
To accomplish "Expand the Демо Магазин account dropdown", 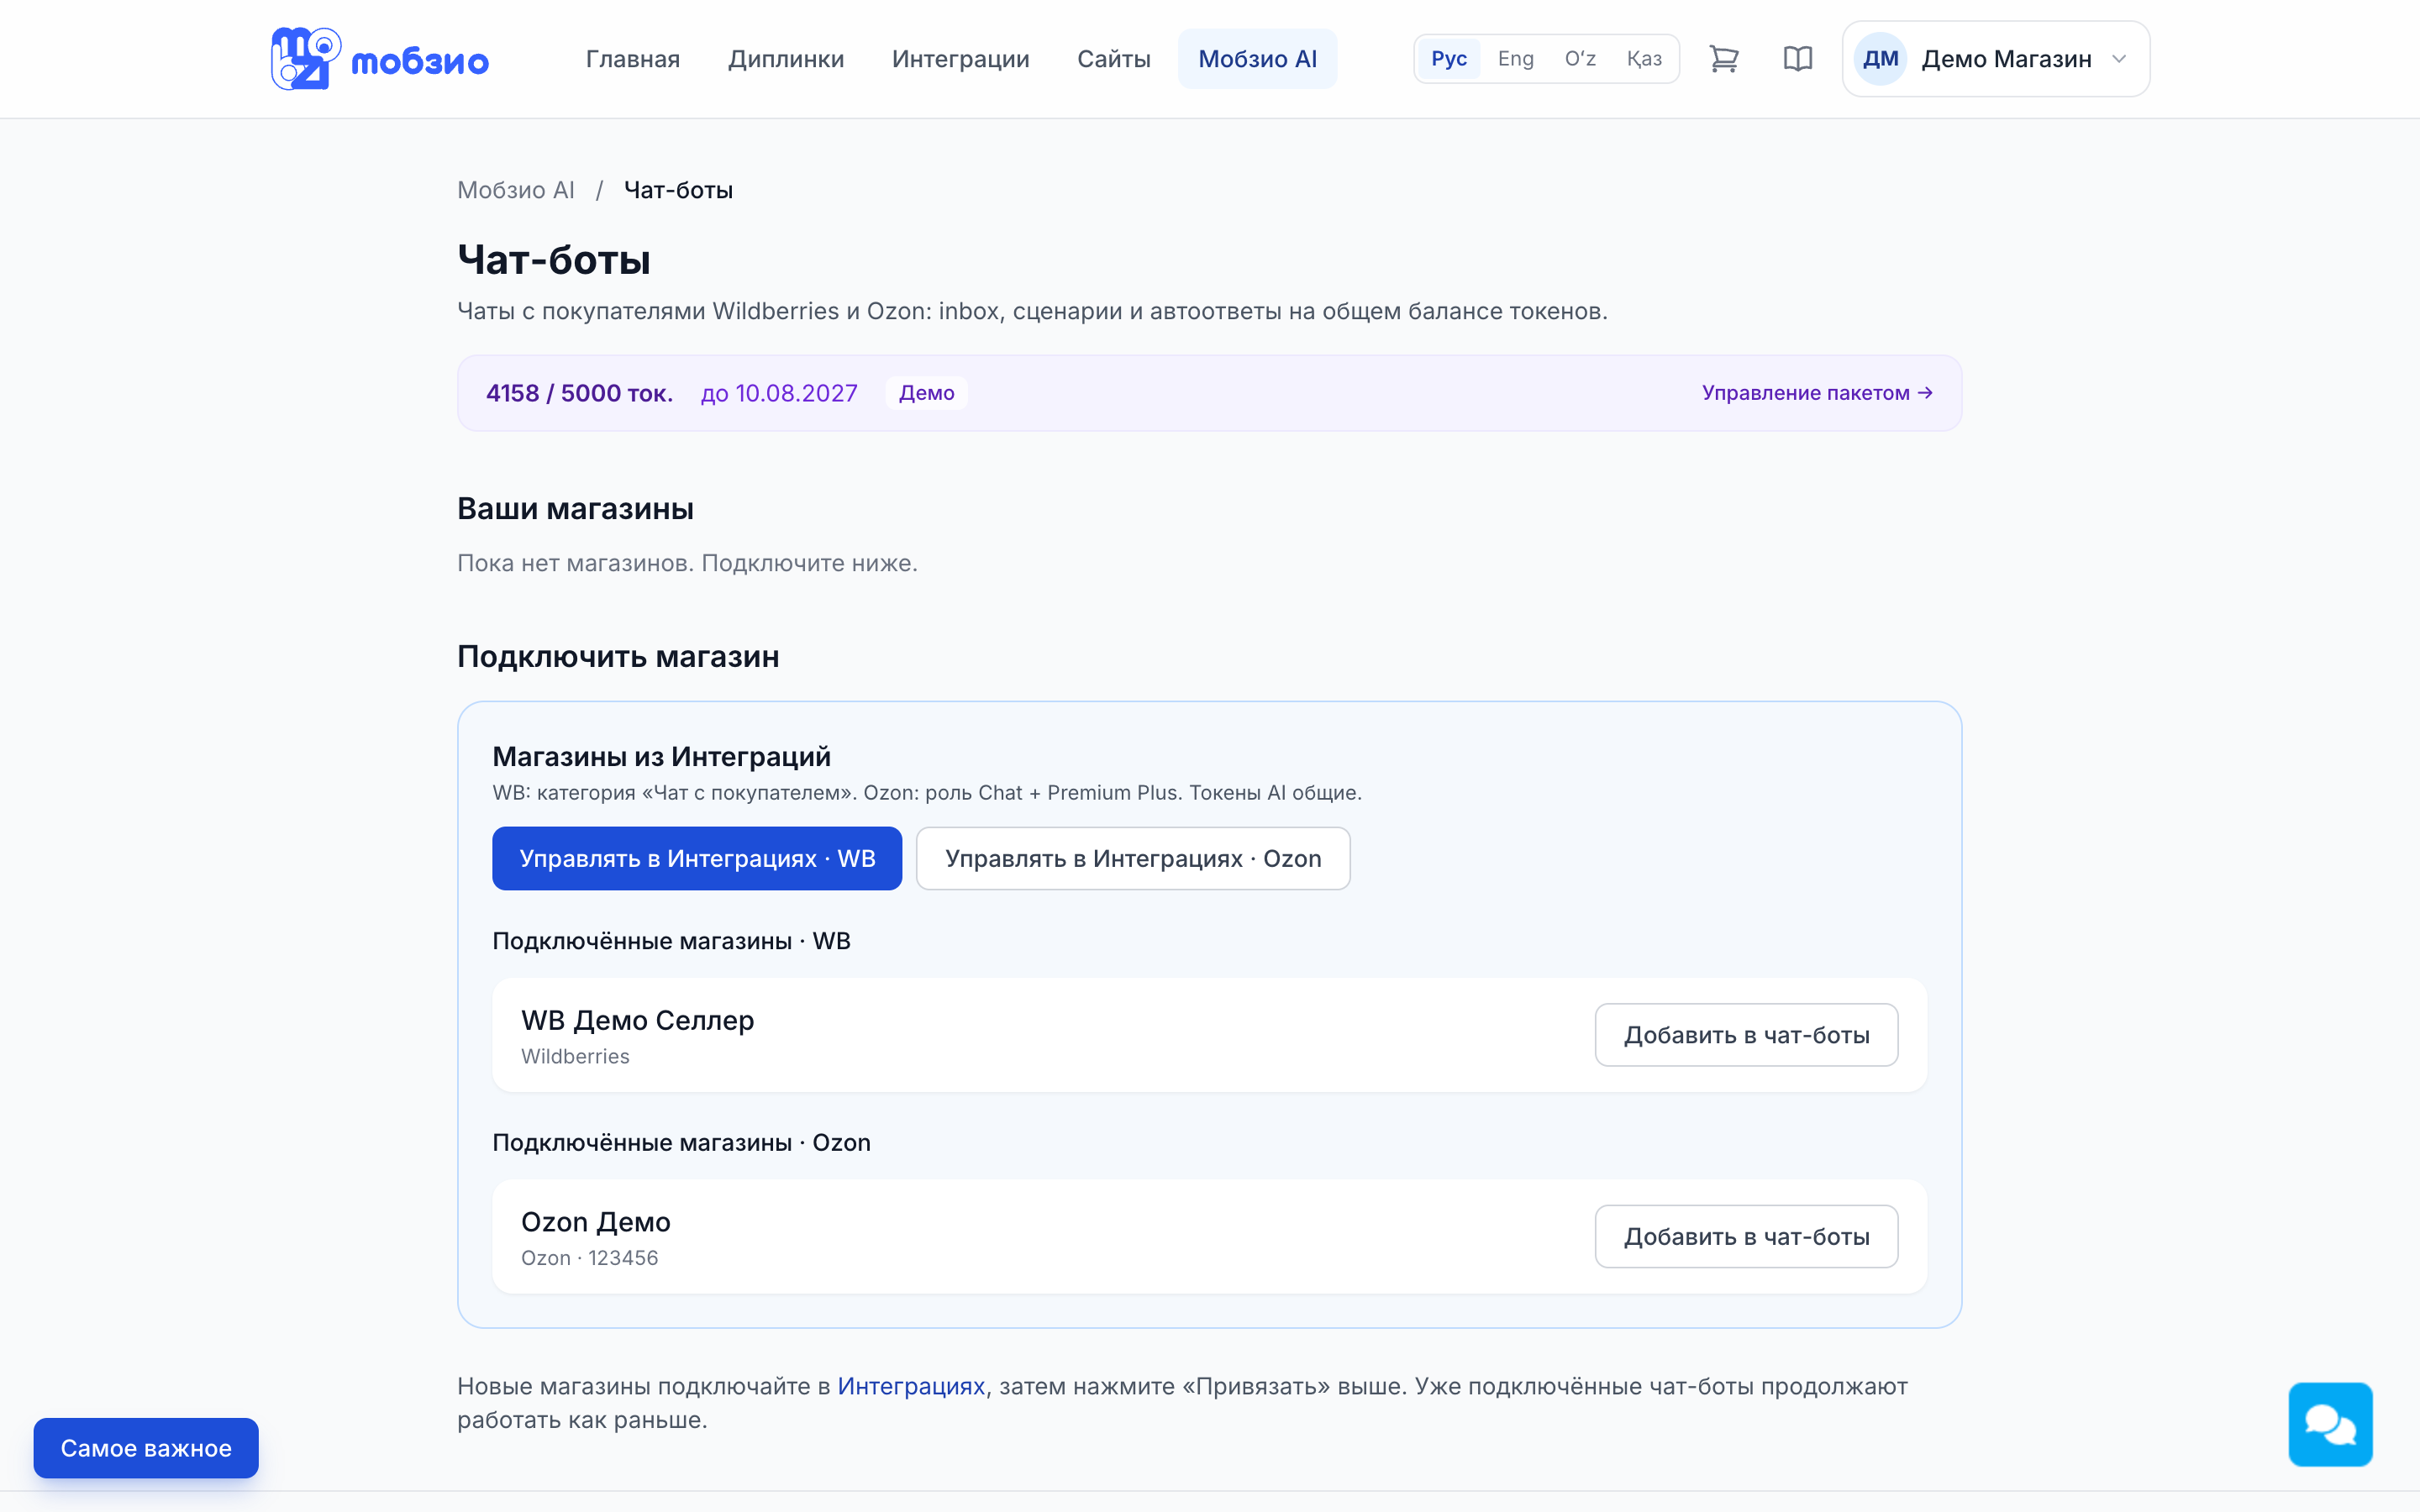I will click(x=1996, y=59).
